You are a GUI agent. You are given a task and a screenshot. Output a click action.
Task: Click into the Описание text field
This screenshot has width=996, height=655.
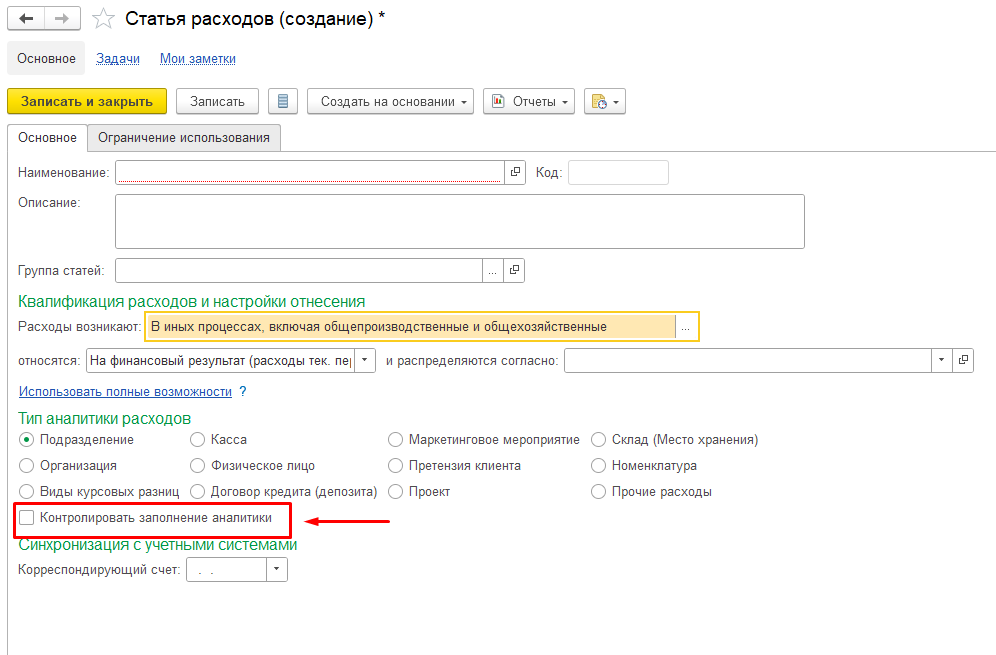coord(459,221)
